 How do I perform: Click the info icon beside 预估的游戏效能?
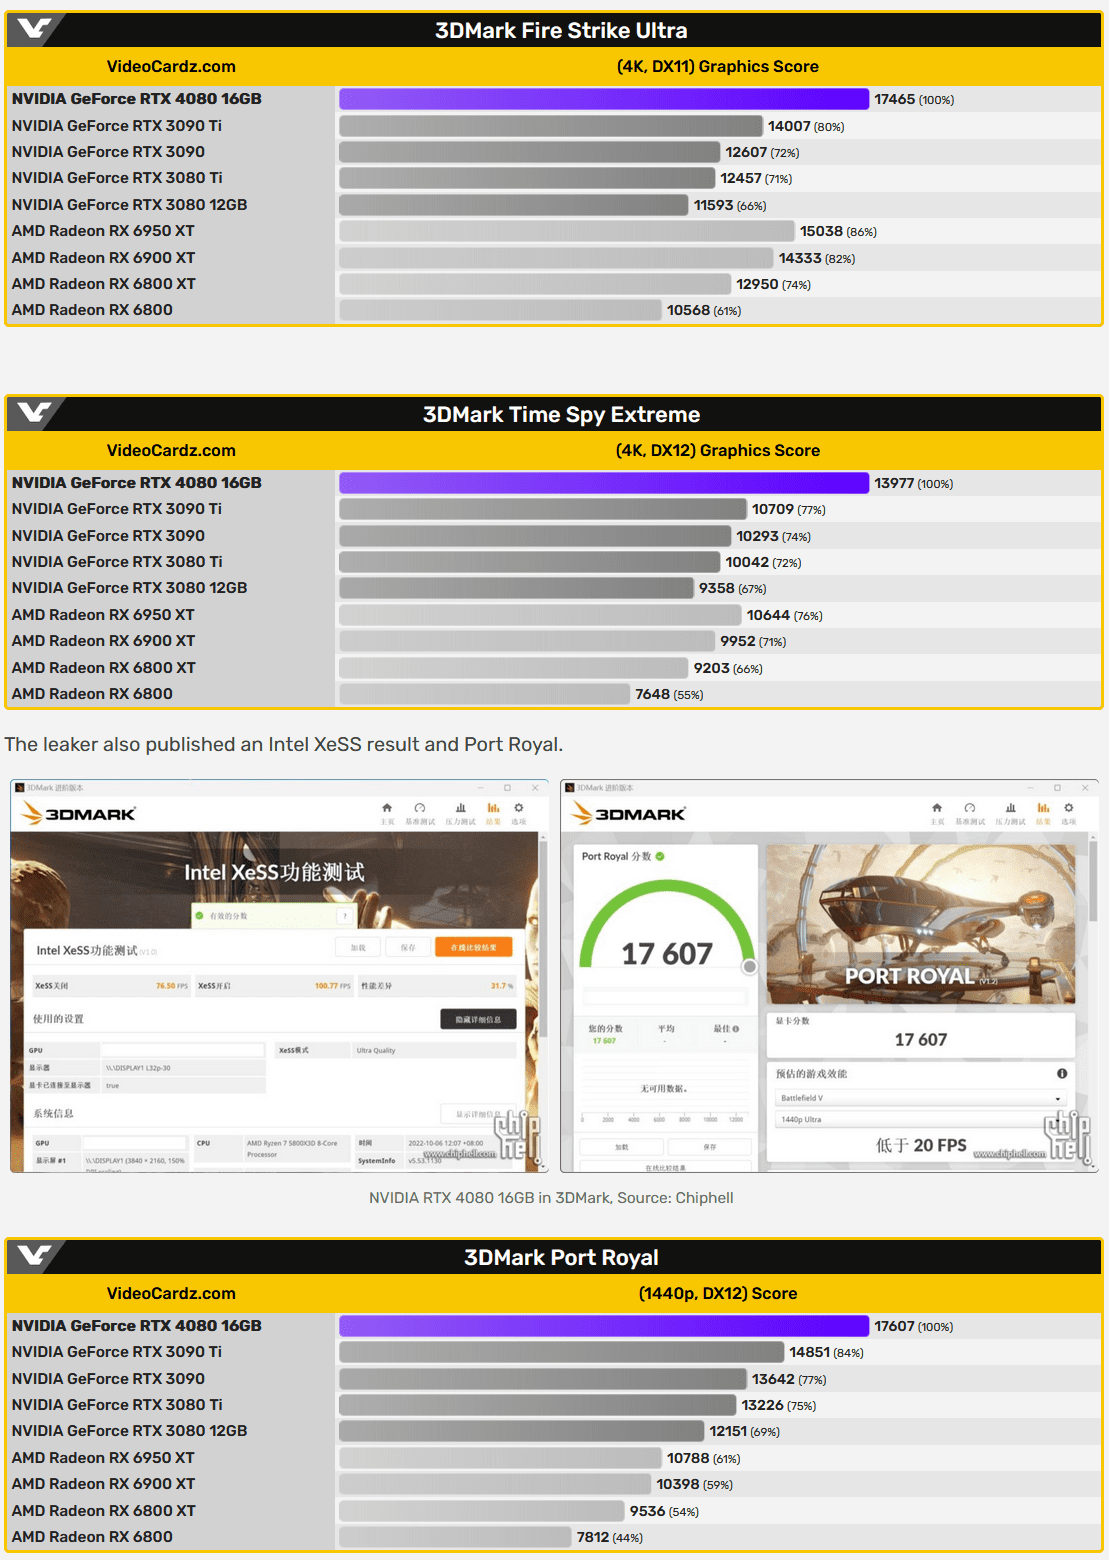1062,1073
